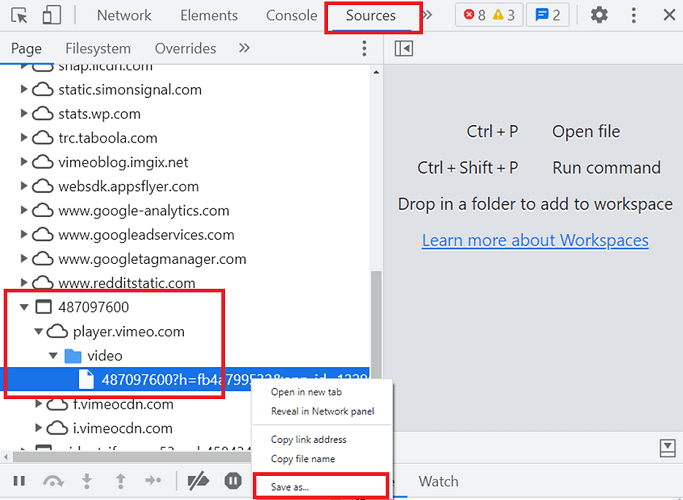Expand trc.taboola.com domain
Screen dimensions: 683x500
click(24, 138)
